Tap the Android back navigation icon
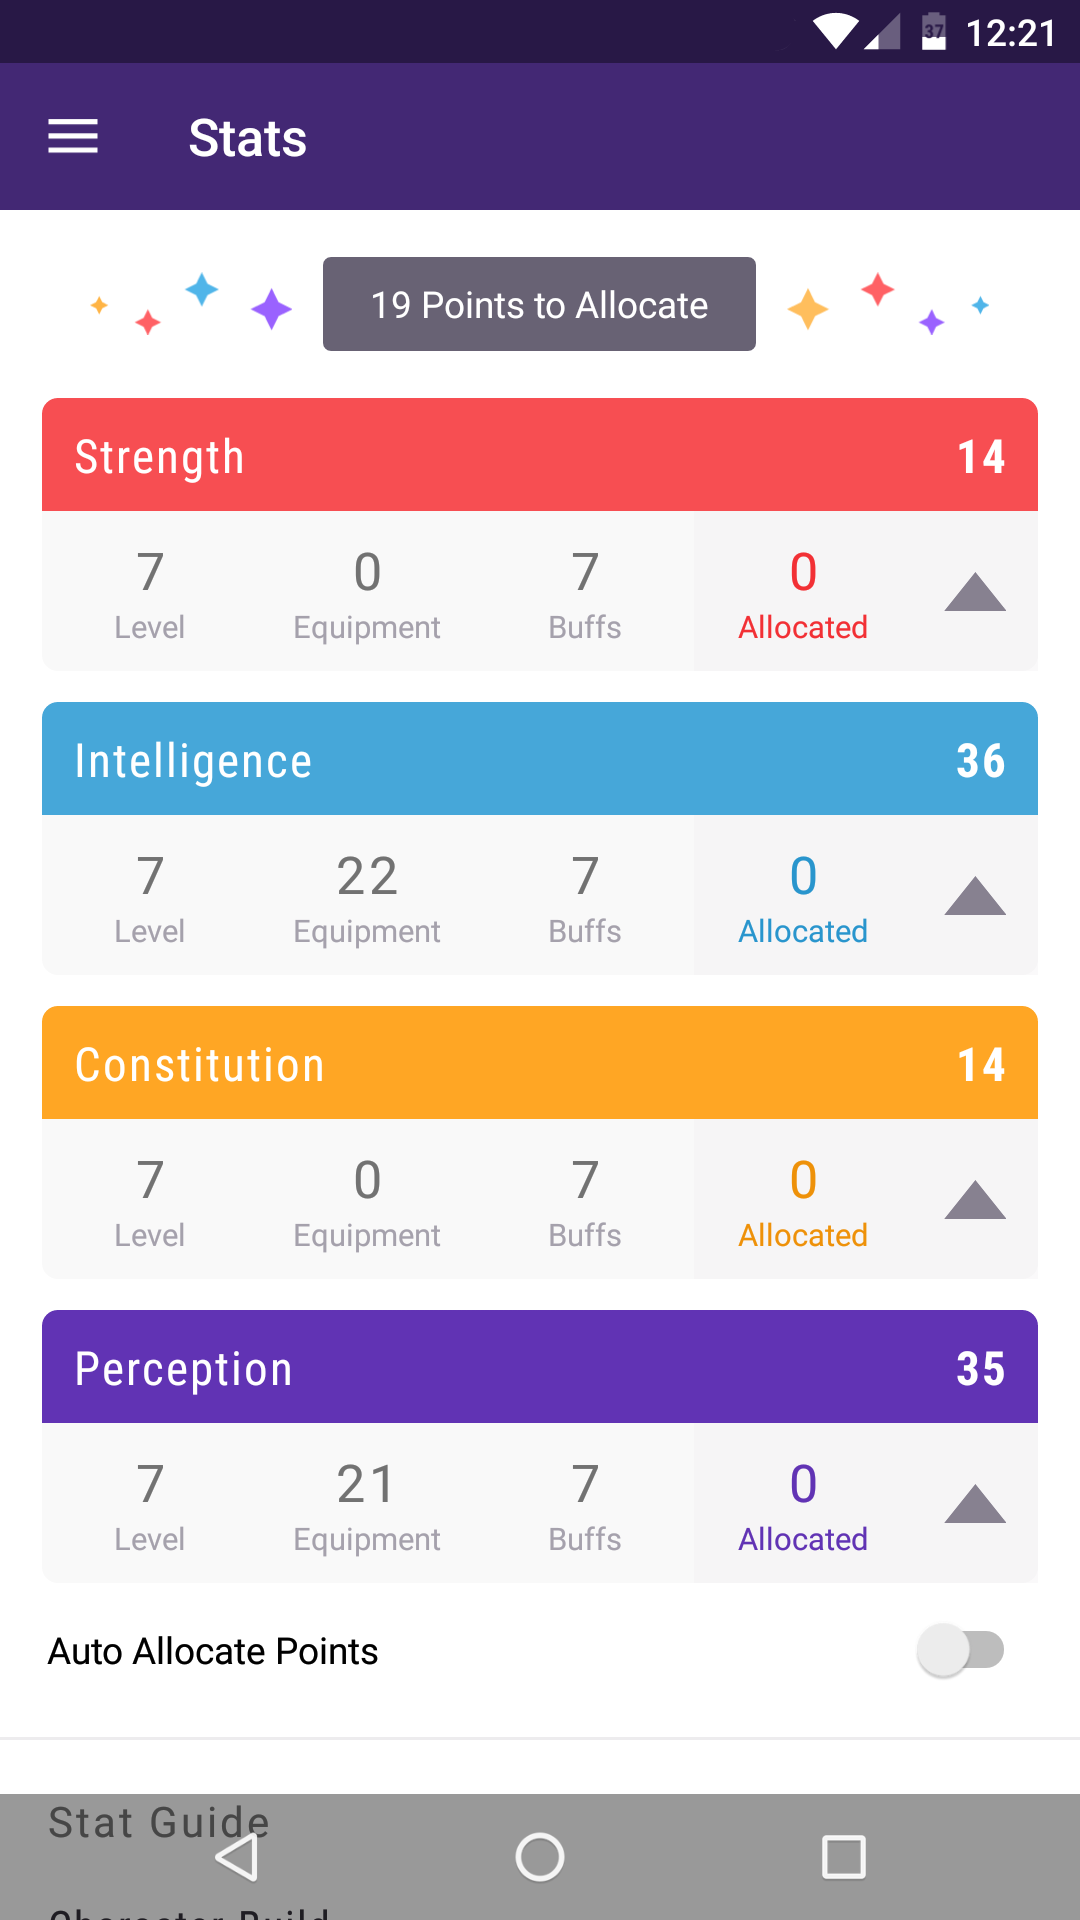The width and height of the screenshot is (1080, 1920). point(237,1857)
